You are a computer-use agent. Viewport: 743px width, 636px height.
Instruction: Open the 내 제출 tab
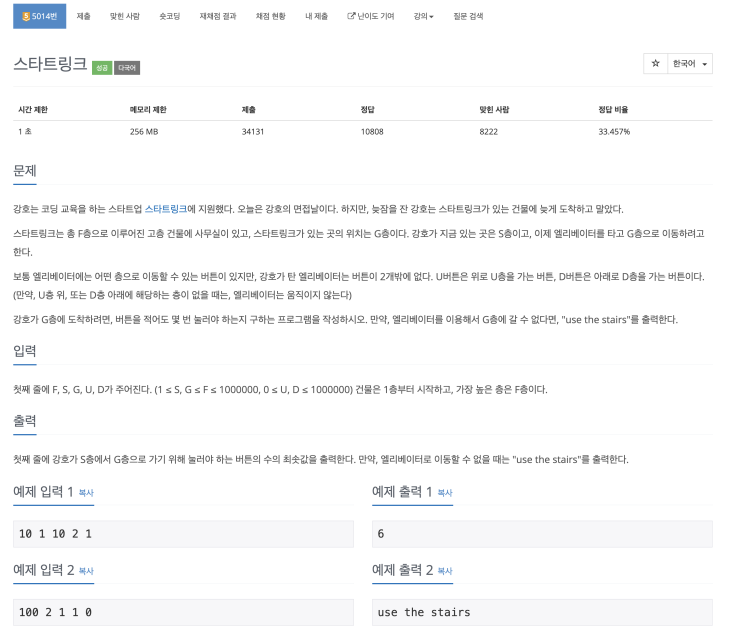(x=317, y=16)
